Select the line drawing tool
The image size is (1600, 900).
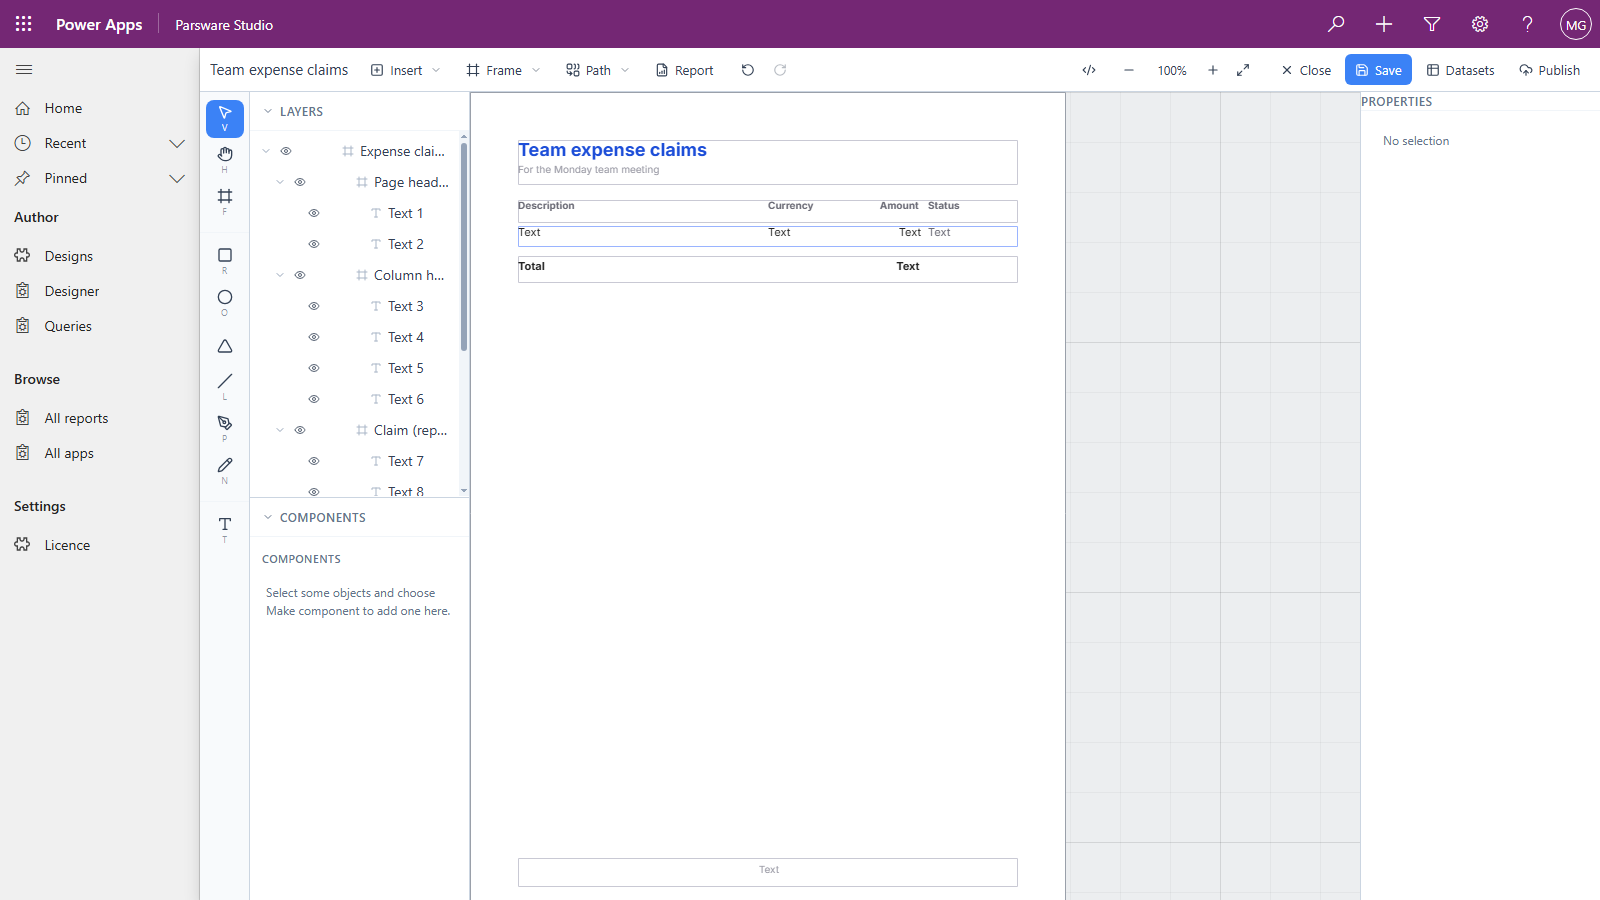point(225,385)
